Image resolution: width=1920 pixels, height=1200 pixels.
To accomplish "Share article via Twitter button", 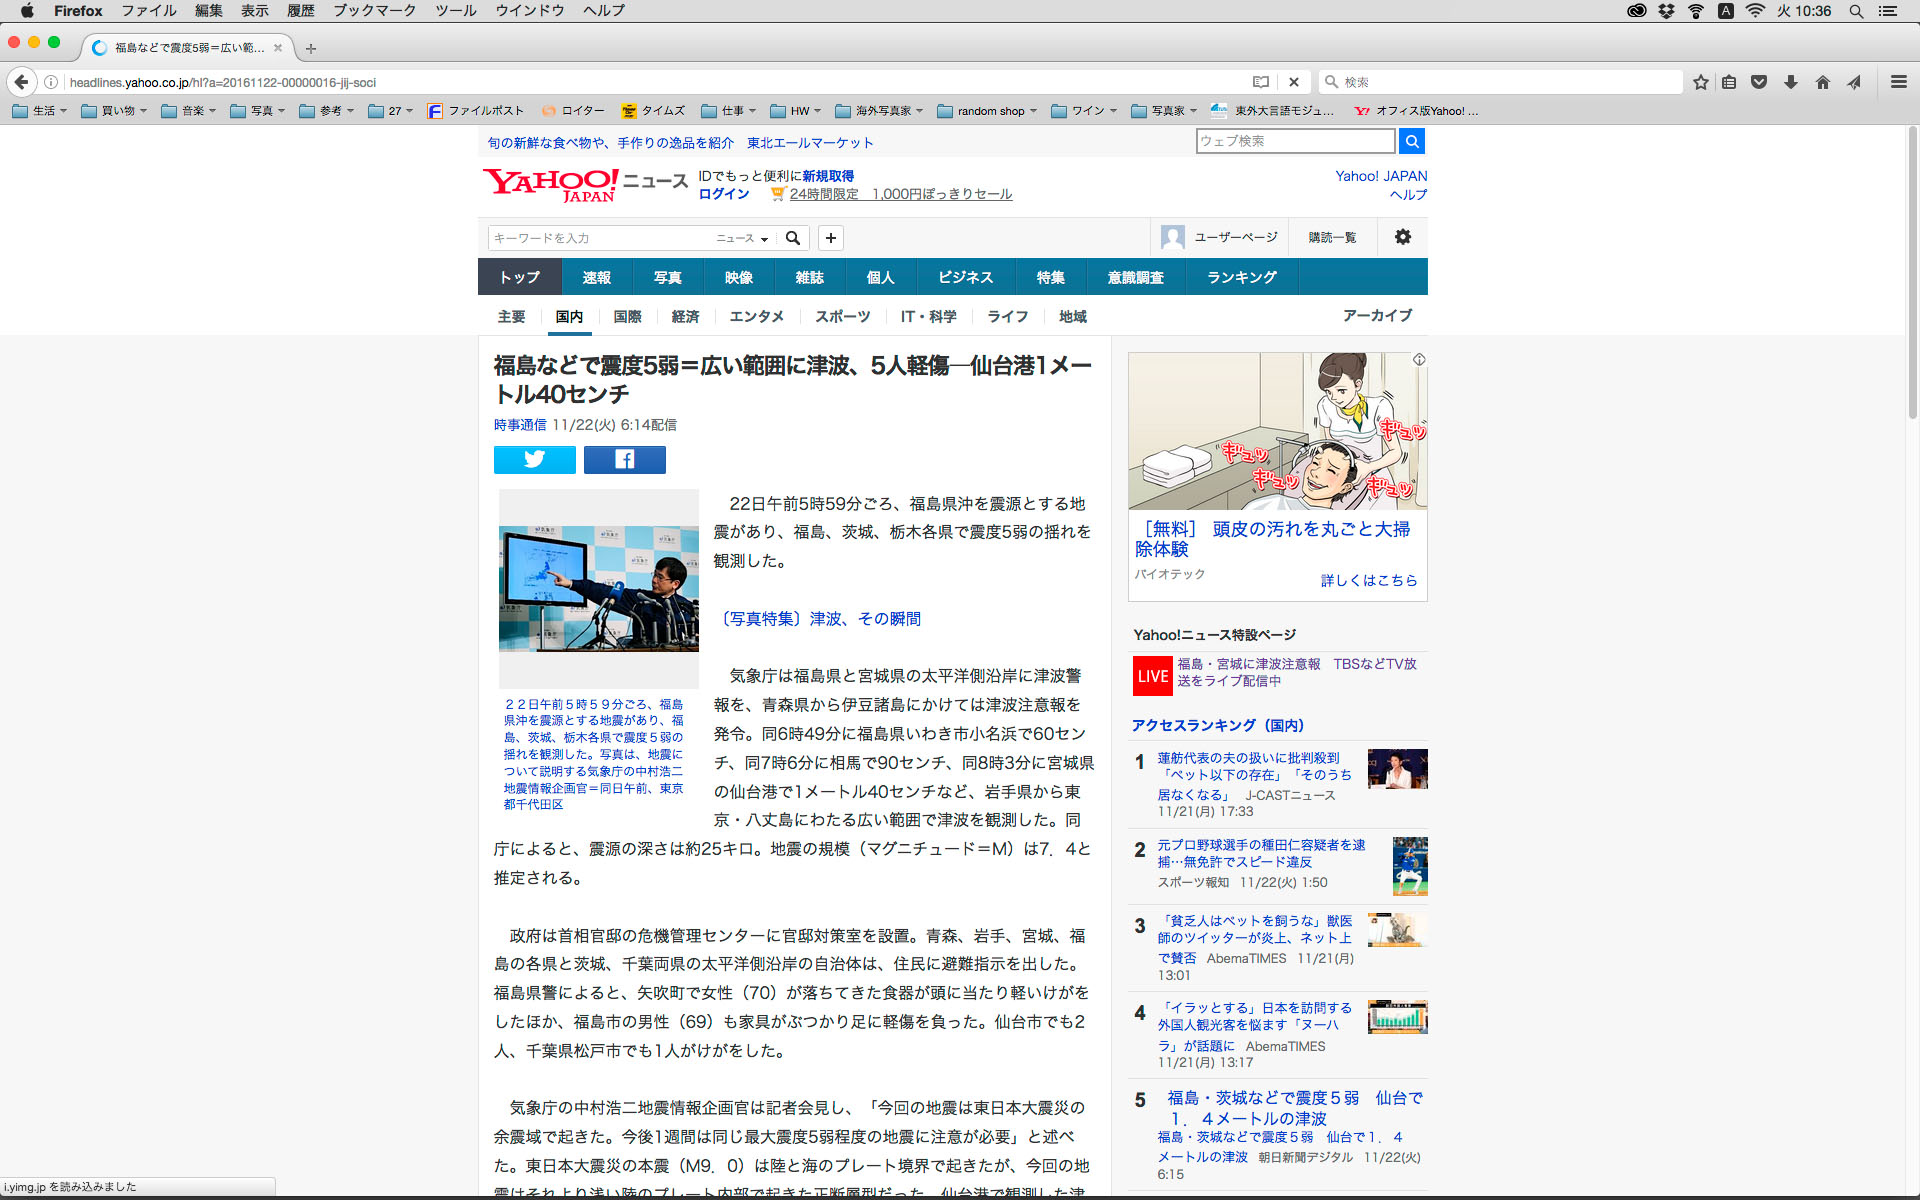I will 534,459.
